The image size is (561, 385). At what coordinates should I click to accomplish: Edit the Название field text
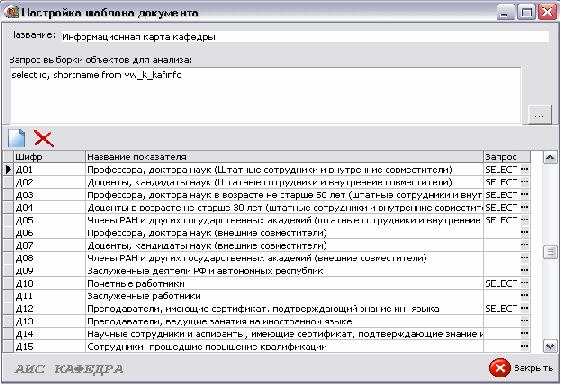pos(305,36)
